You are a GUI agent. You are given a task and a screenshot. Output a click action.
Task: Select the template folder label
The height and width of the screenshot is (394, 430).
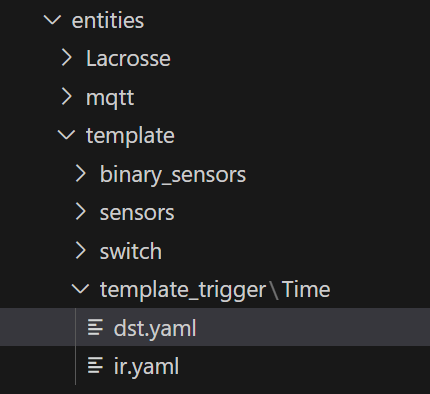pos(130,136)
